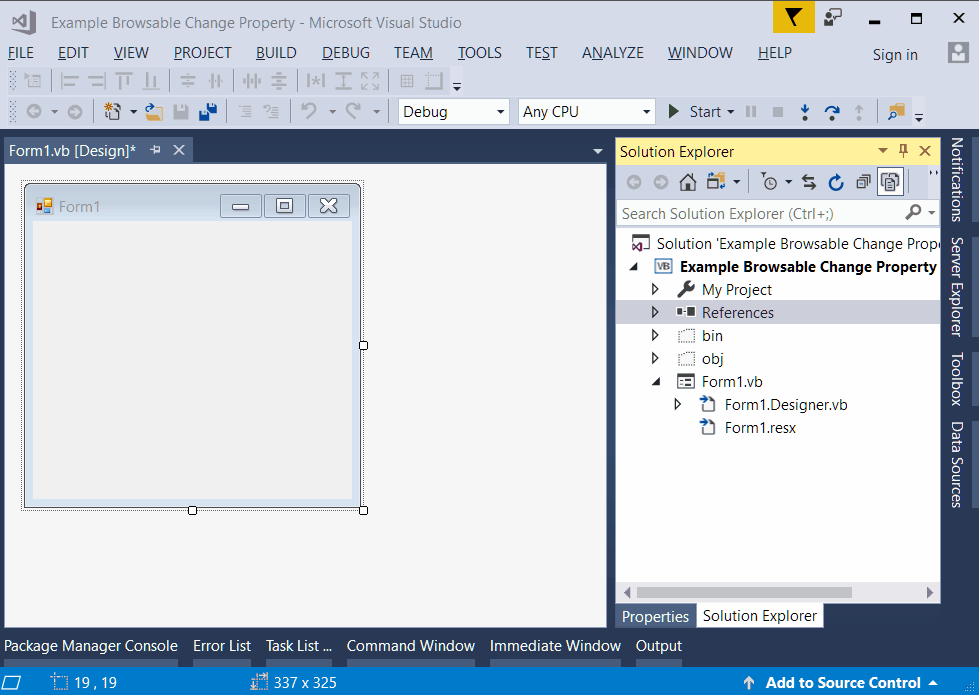Screen dimensions: 979x695
Task: Click the Refresh icon in Solution Explorer
Action: (835, 182)
